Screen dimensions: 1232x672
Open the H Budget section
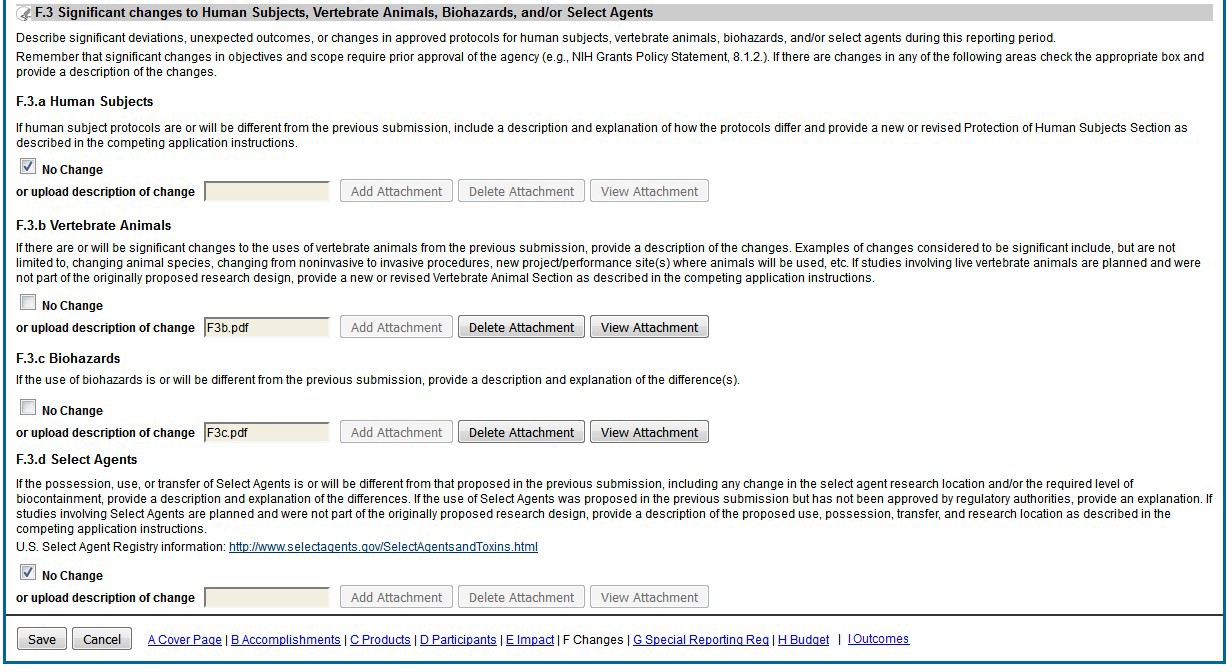[803, 640]
